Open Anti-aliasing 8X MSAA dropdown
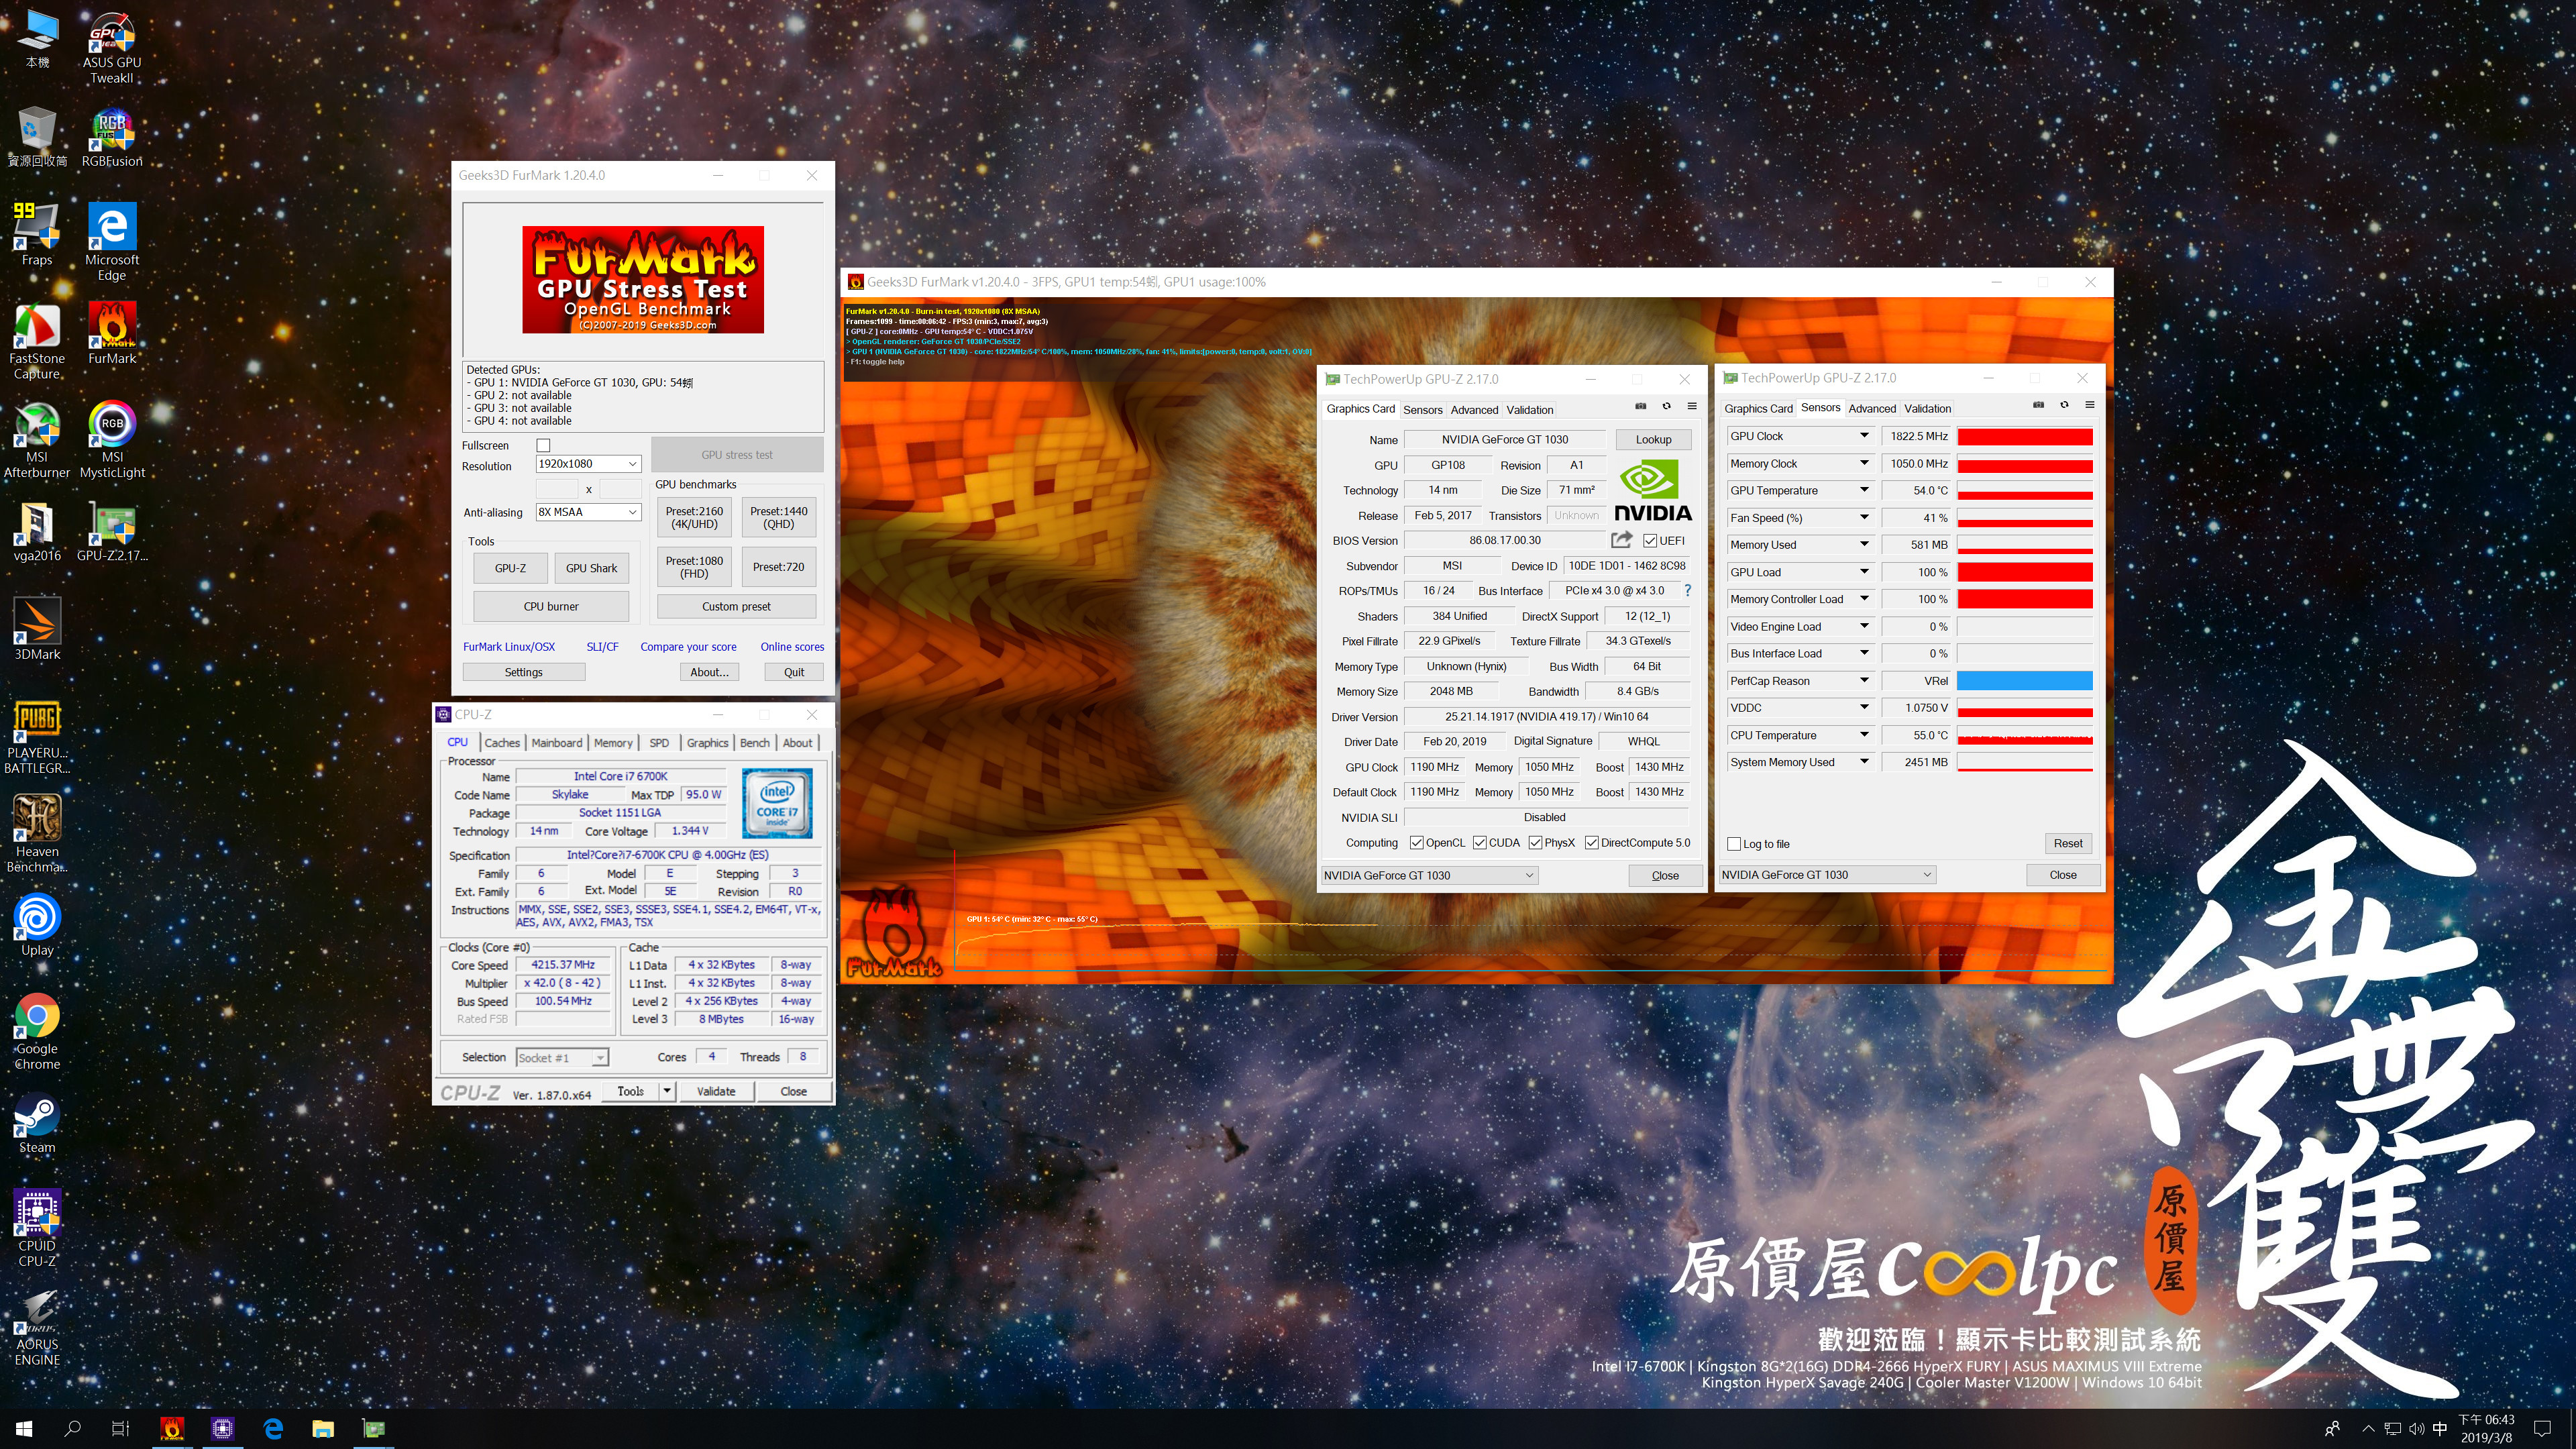The height and width of the screenshot is (1449, 2576). coord(588,512)
